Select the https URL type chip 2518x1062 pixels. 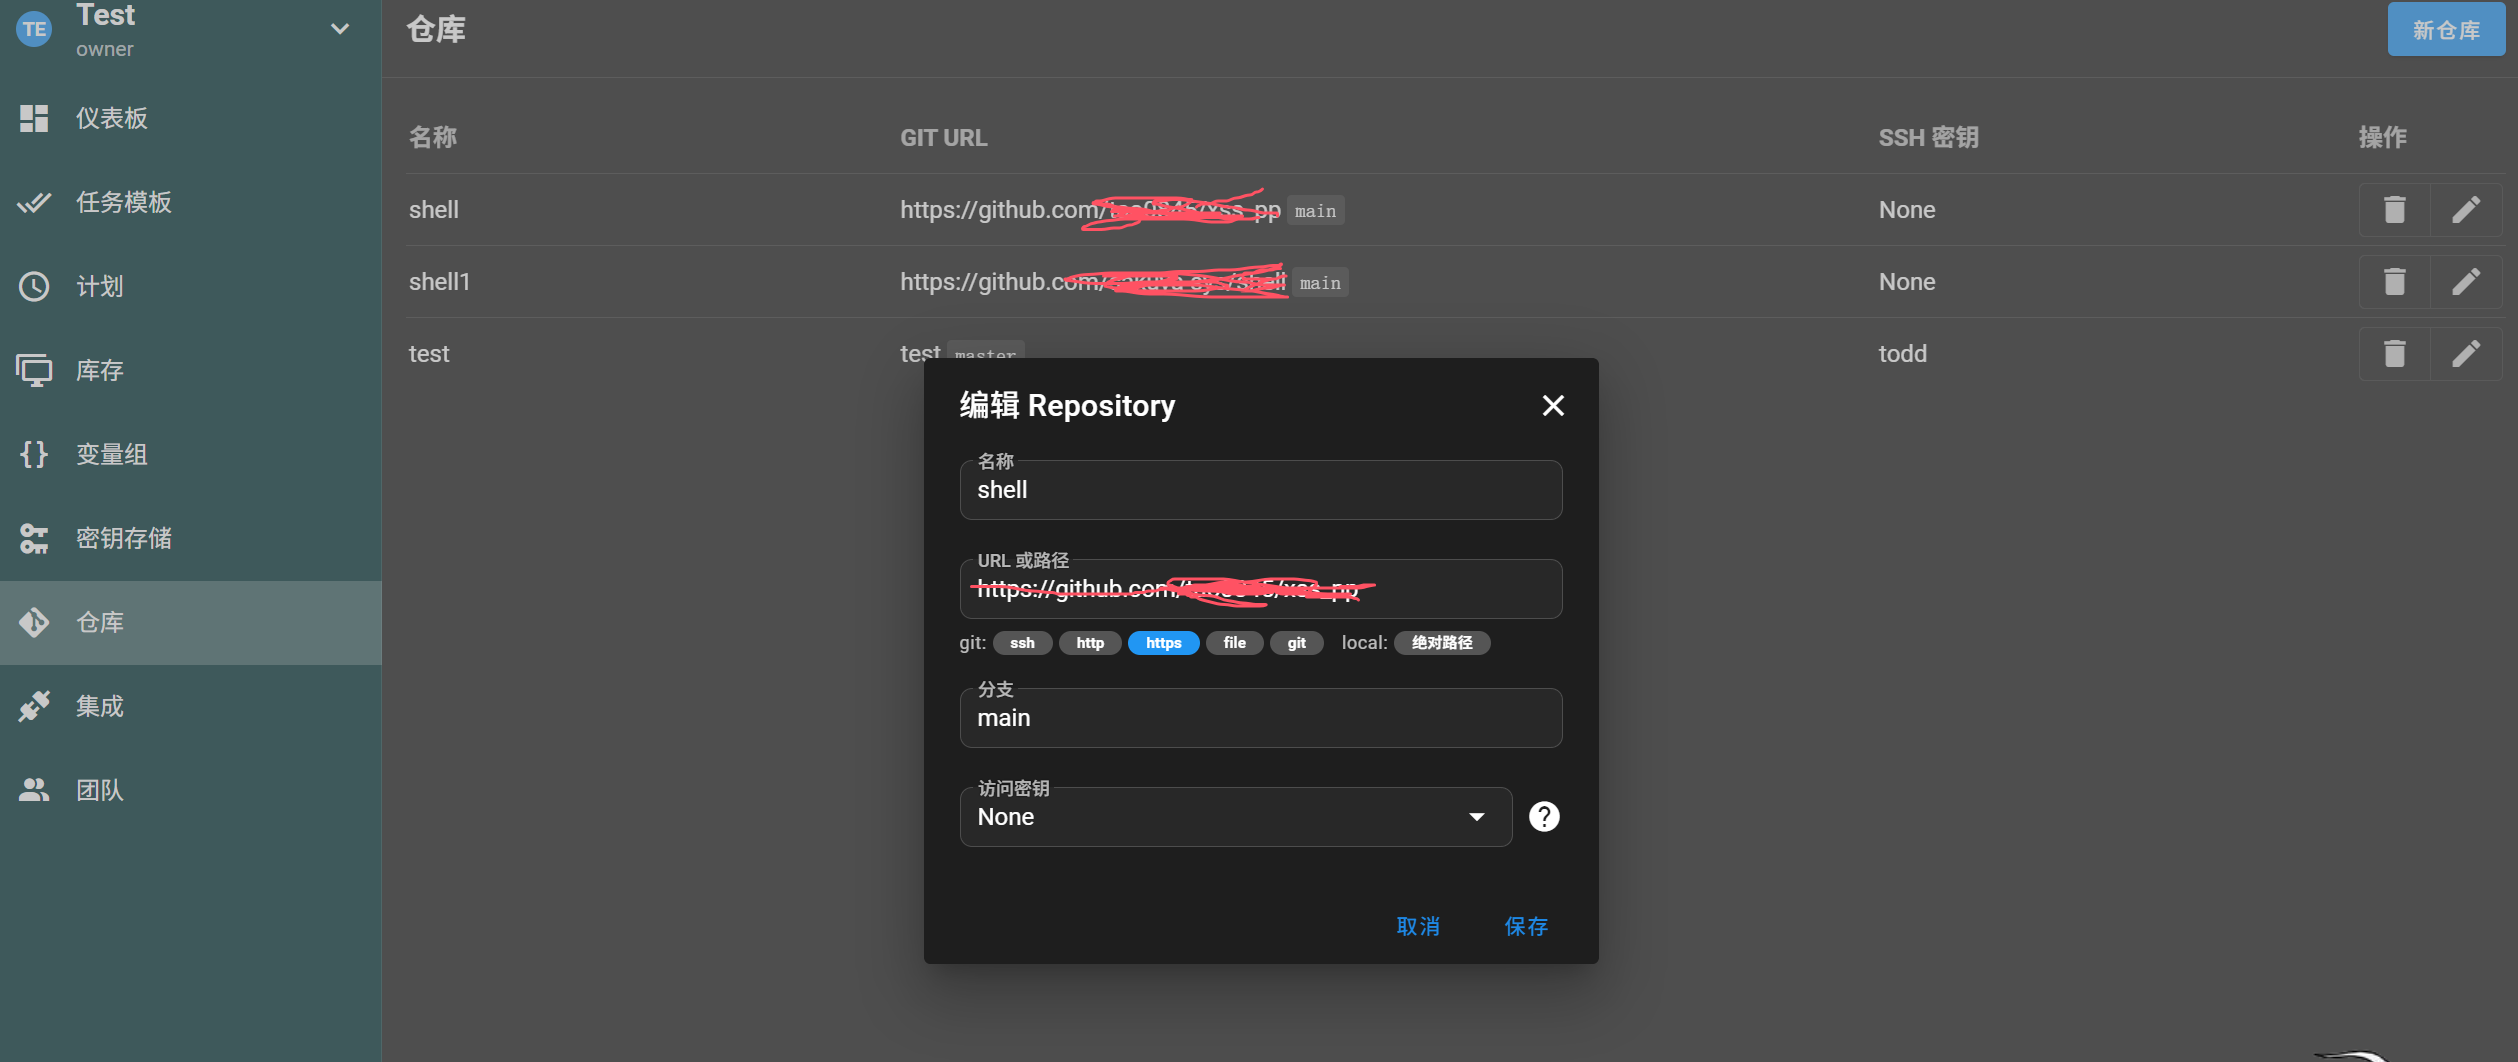[1164, 643]
